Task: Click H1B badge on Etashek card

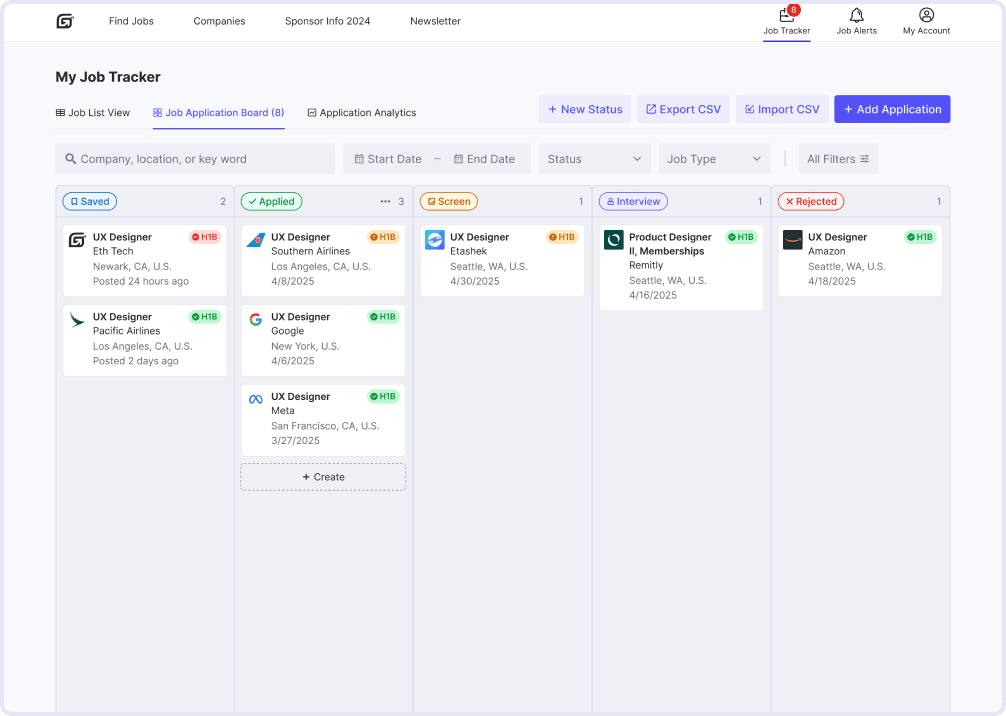Action: click(563, 237)
